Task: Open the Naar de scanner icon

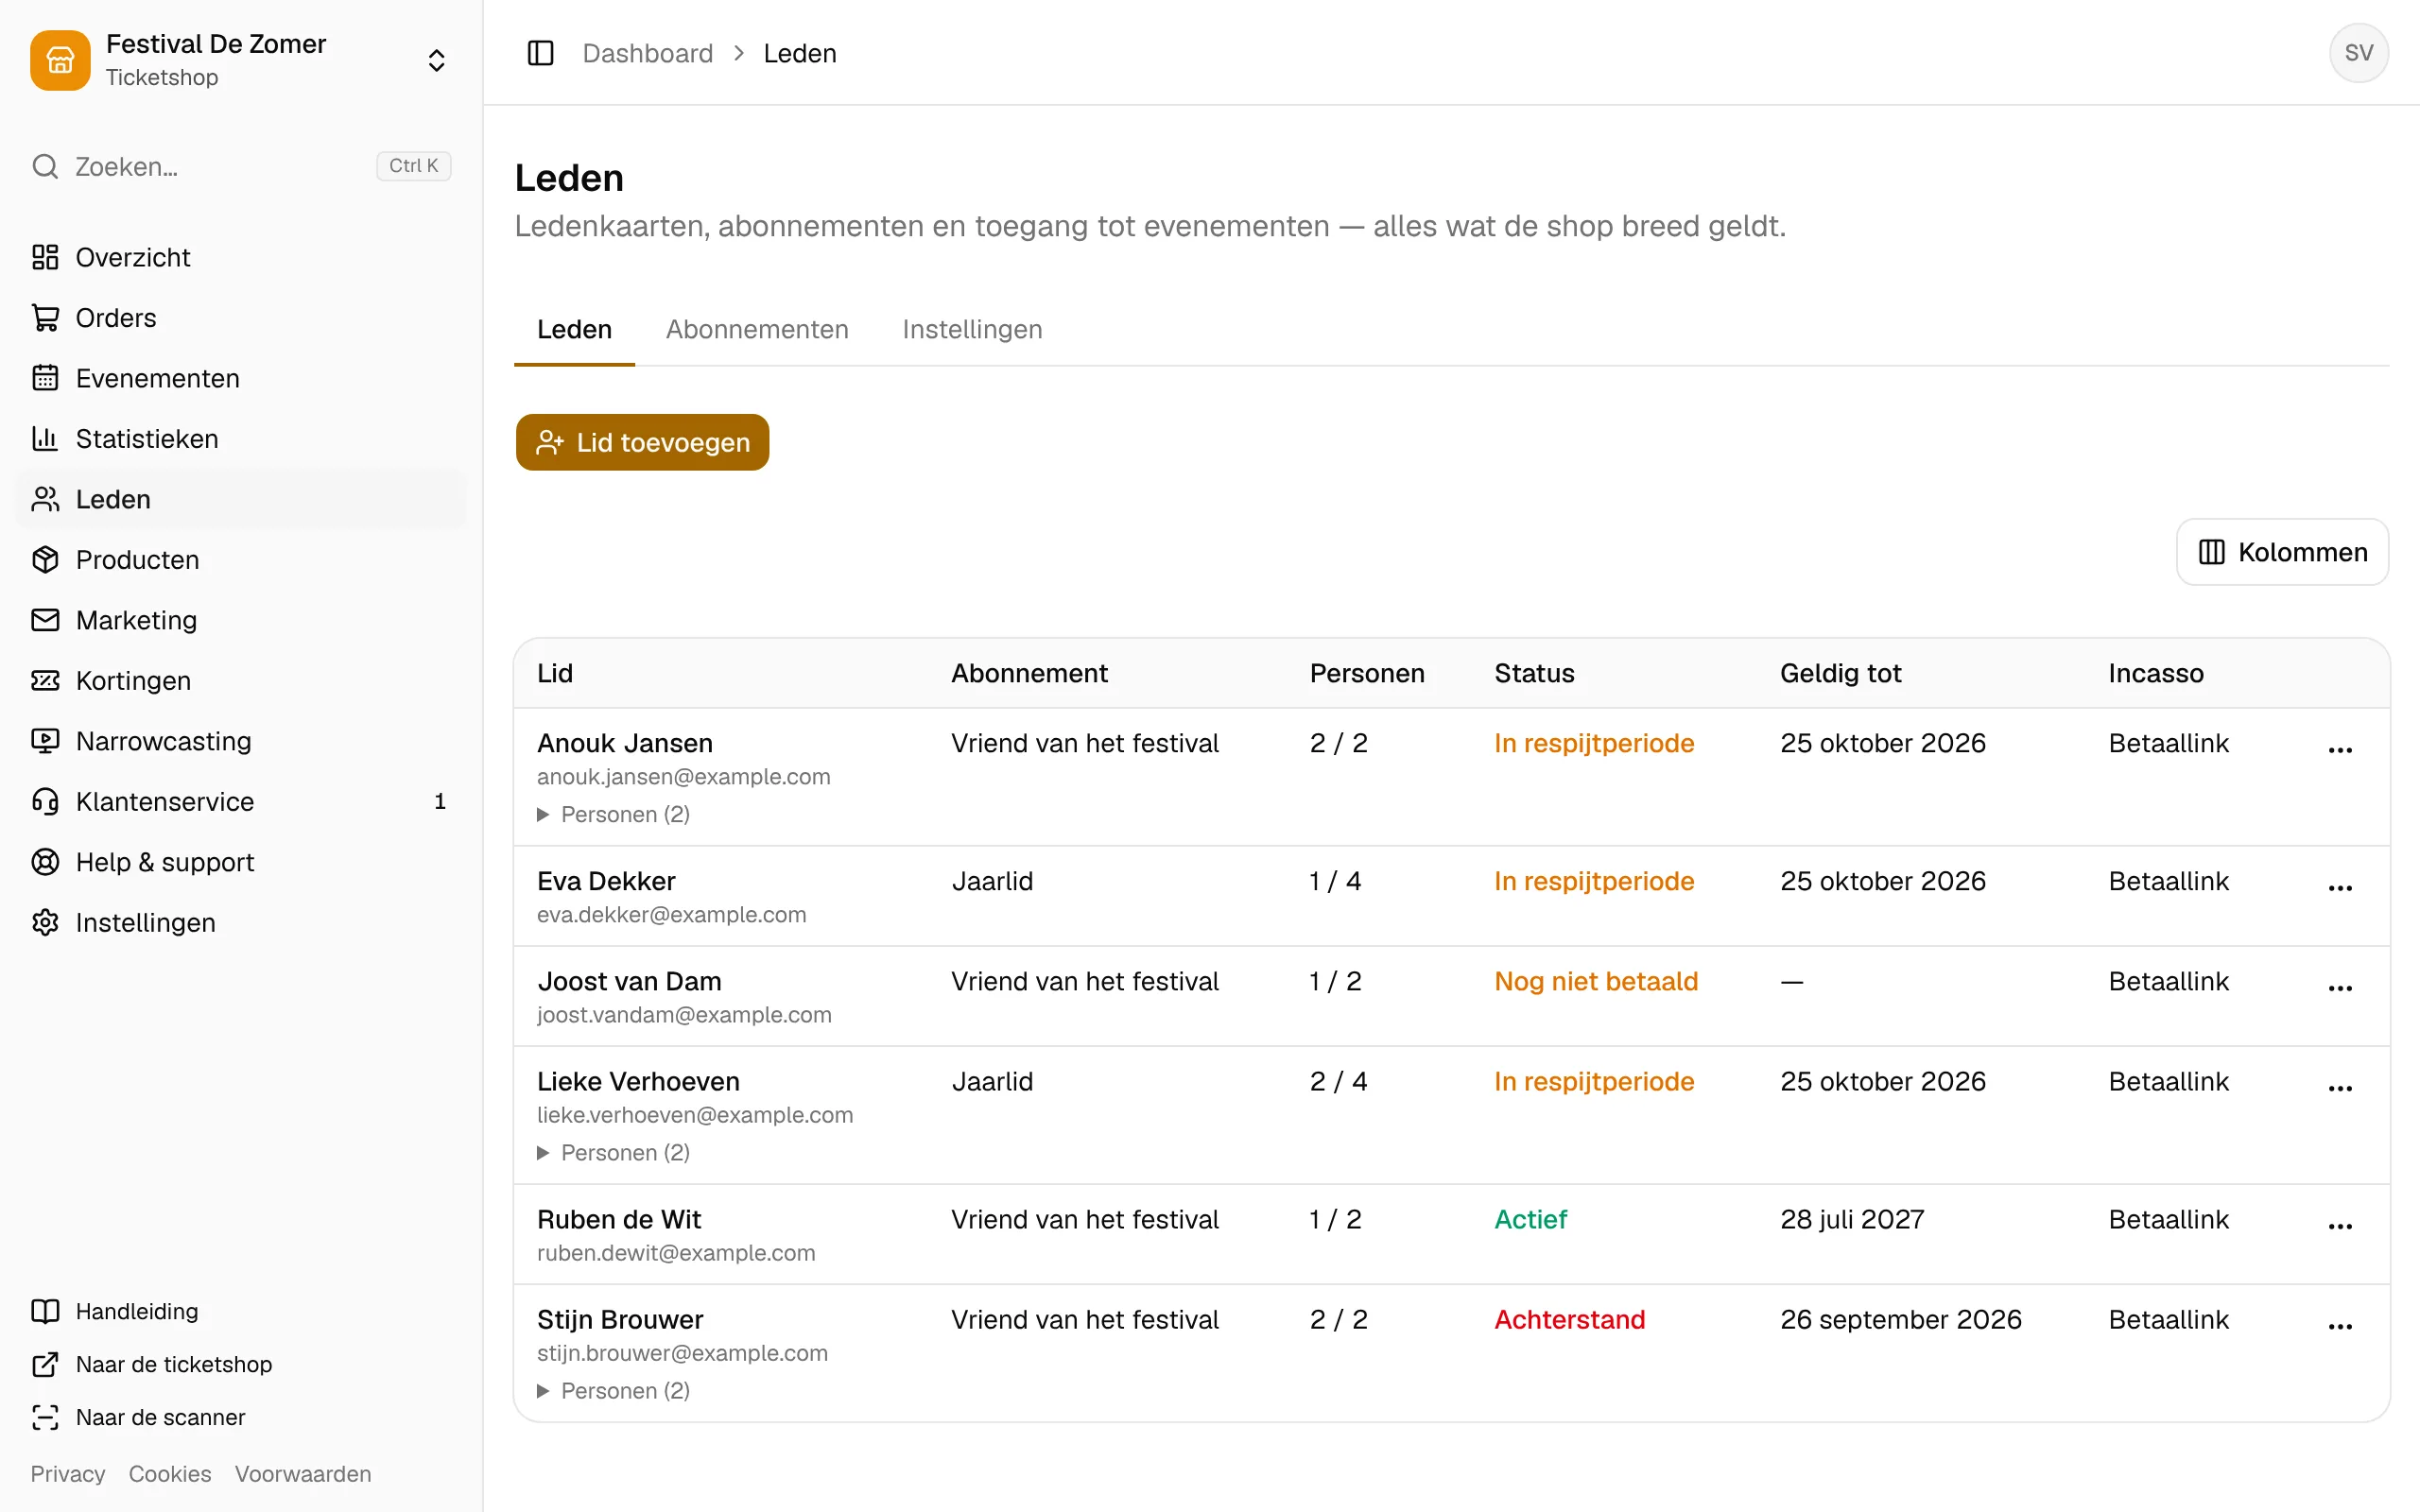Action: tap(45, 1417)
